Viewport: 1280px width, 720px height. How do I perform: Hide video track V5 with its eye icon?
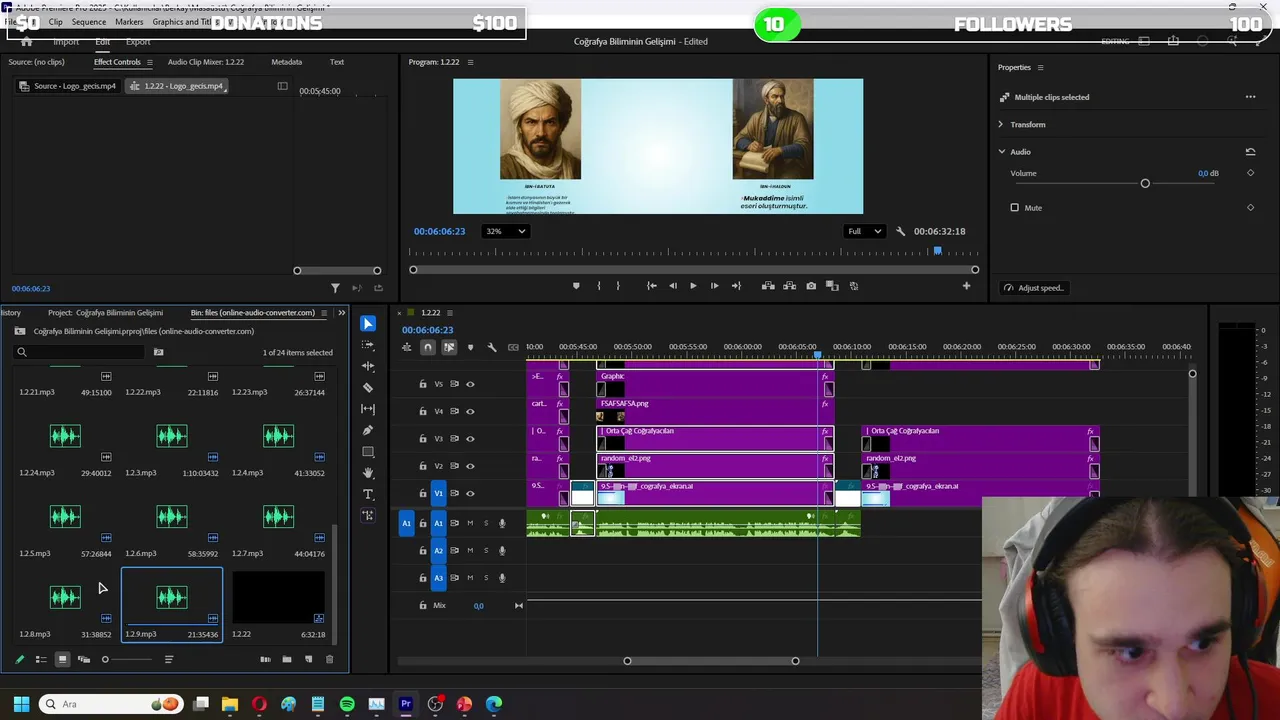tap(470, 384)
